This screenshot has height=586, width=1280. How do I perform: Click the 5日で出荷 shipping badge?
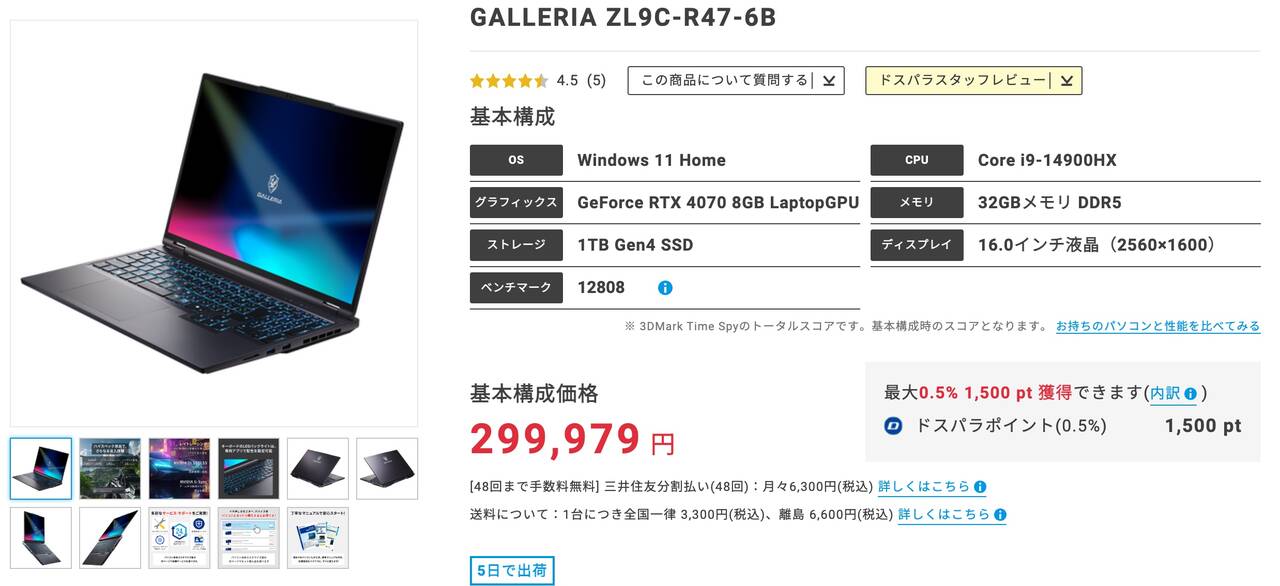tap(512, 571)
